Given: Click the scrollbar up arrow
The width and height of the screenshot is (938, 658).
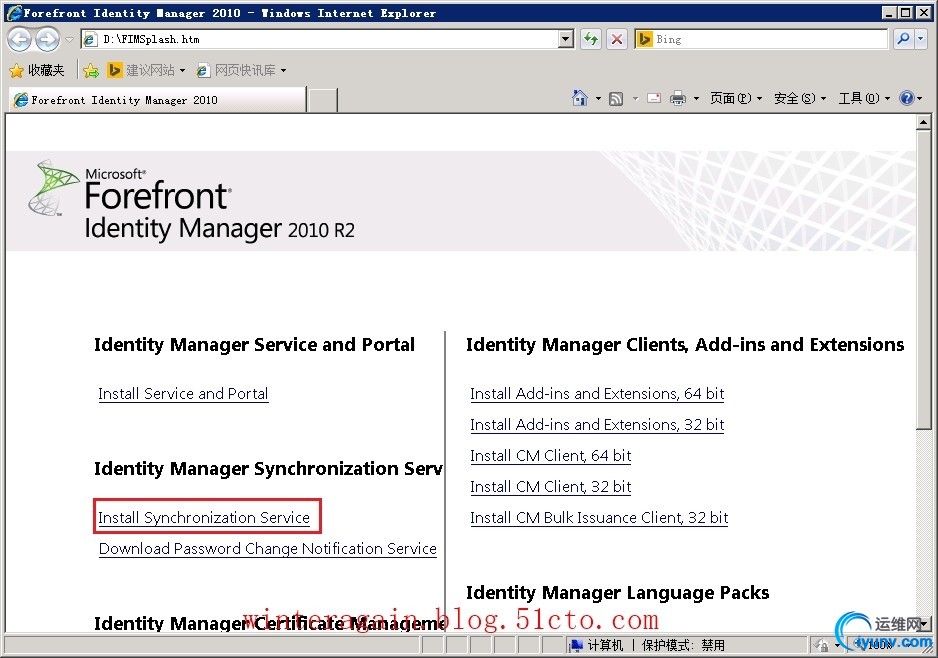Looking at the screenshot, I should click(924, 123).
